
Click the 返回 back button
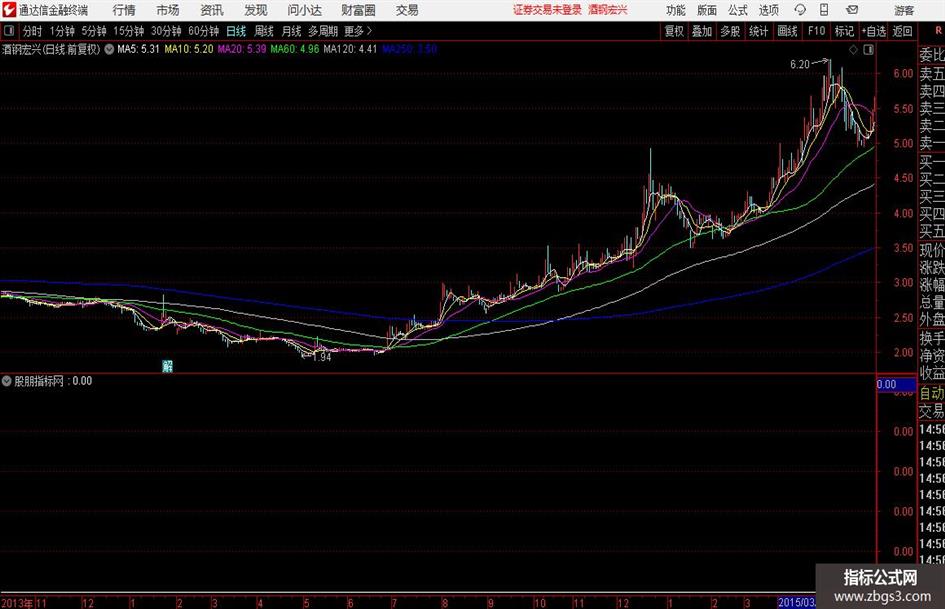902,31
